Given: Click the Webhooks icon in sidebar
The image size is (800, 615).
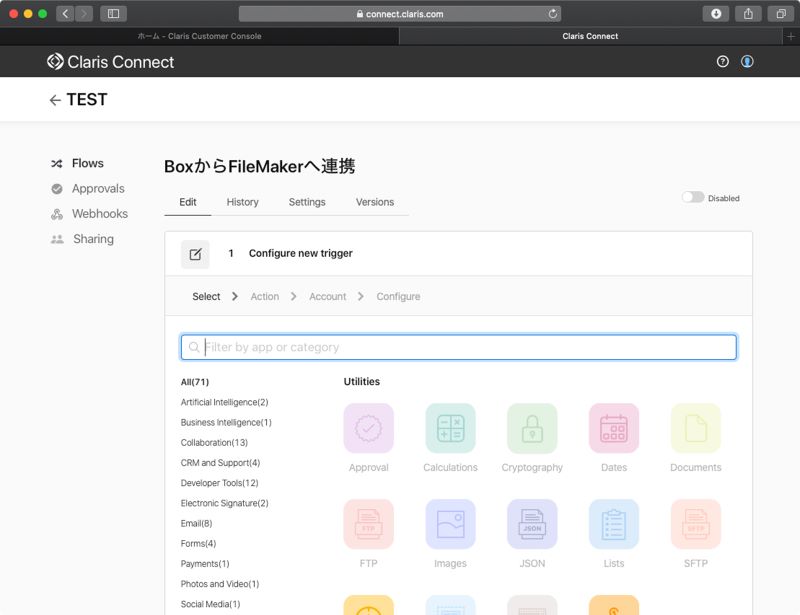Looking at the screenshot, I should [57, 214].
